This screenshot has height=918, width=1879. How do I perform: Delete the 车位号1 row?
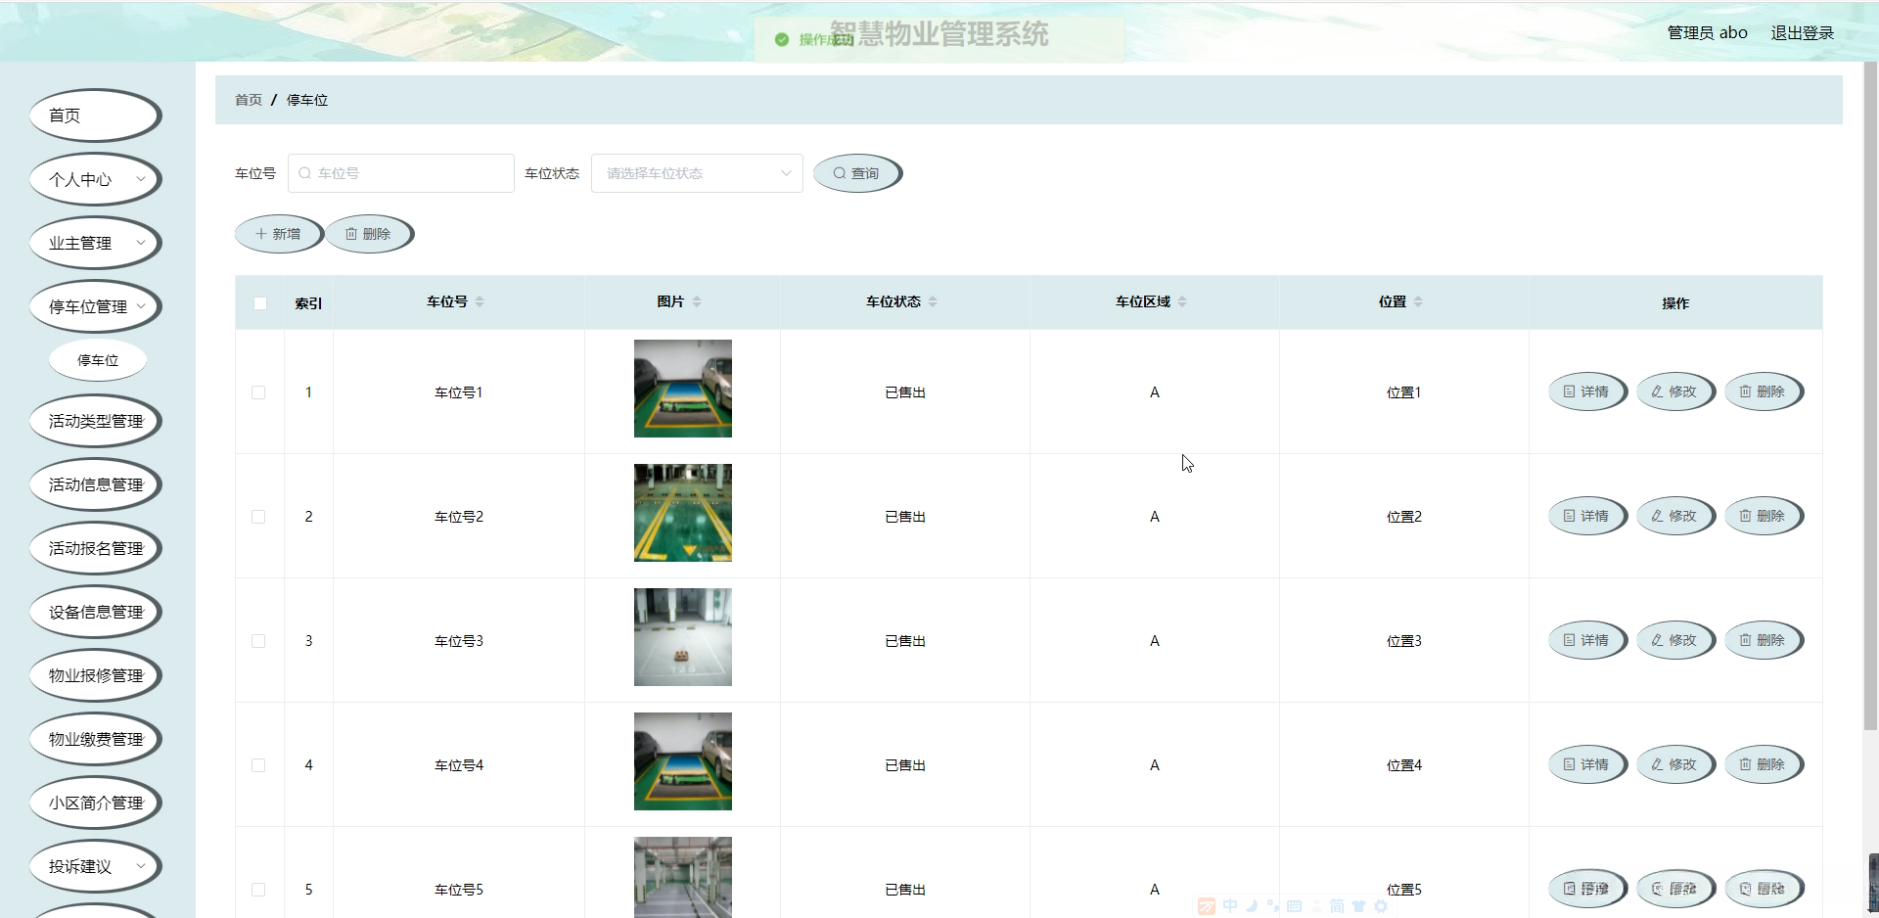(x=1764, y=392)
